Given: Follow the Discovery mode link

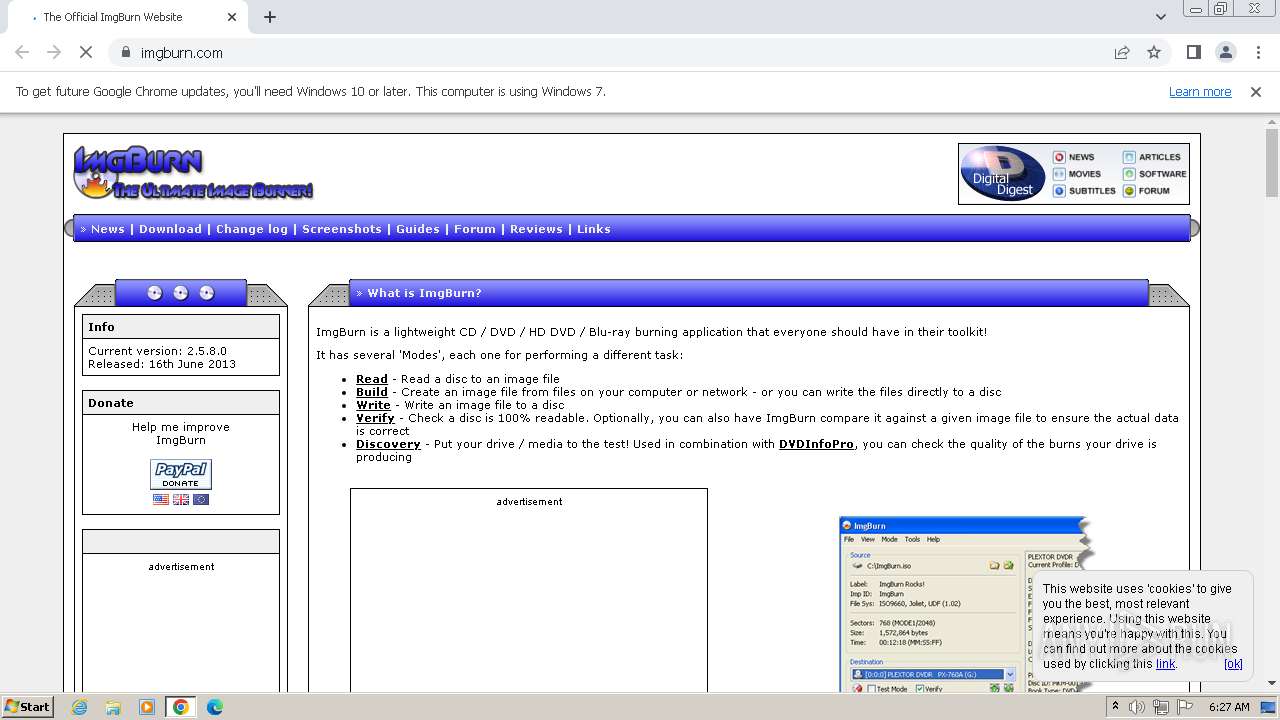Looking at the screenshot, I should (x=388, y=444).
